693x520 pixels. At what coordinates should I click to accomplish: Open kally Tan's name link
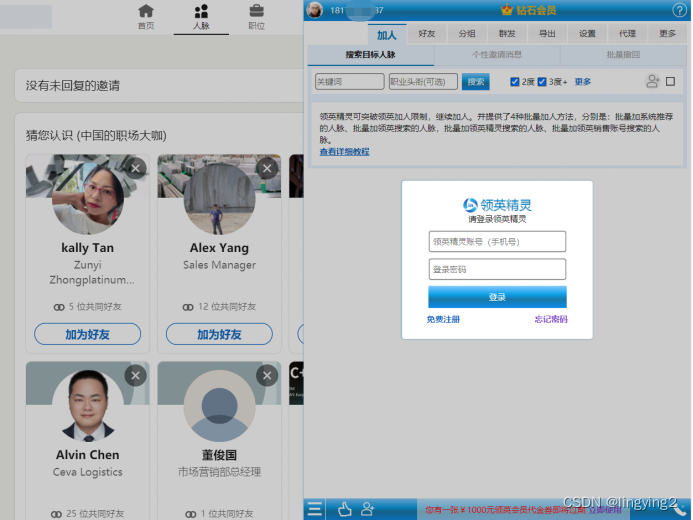88,248
